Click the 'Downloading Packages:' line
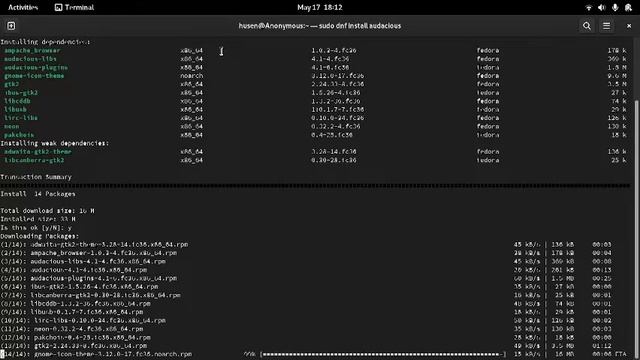 pos(40,236)
